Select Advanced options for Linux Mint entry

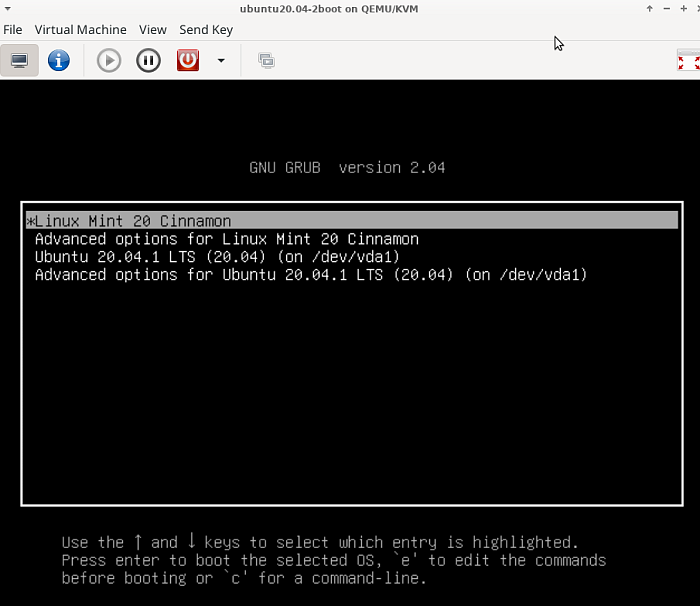(x=352, y=239)
